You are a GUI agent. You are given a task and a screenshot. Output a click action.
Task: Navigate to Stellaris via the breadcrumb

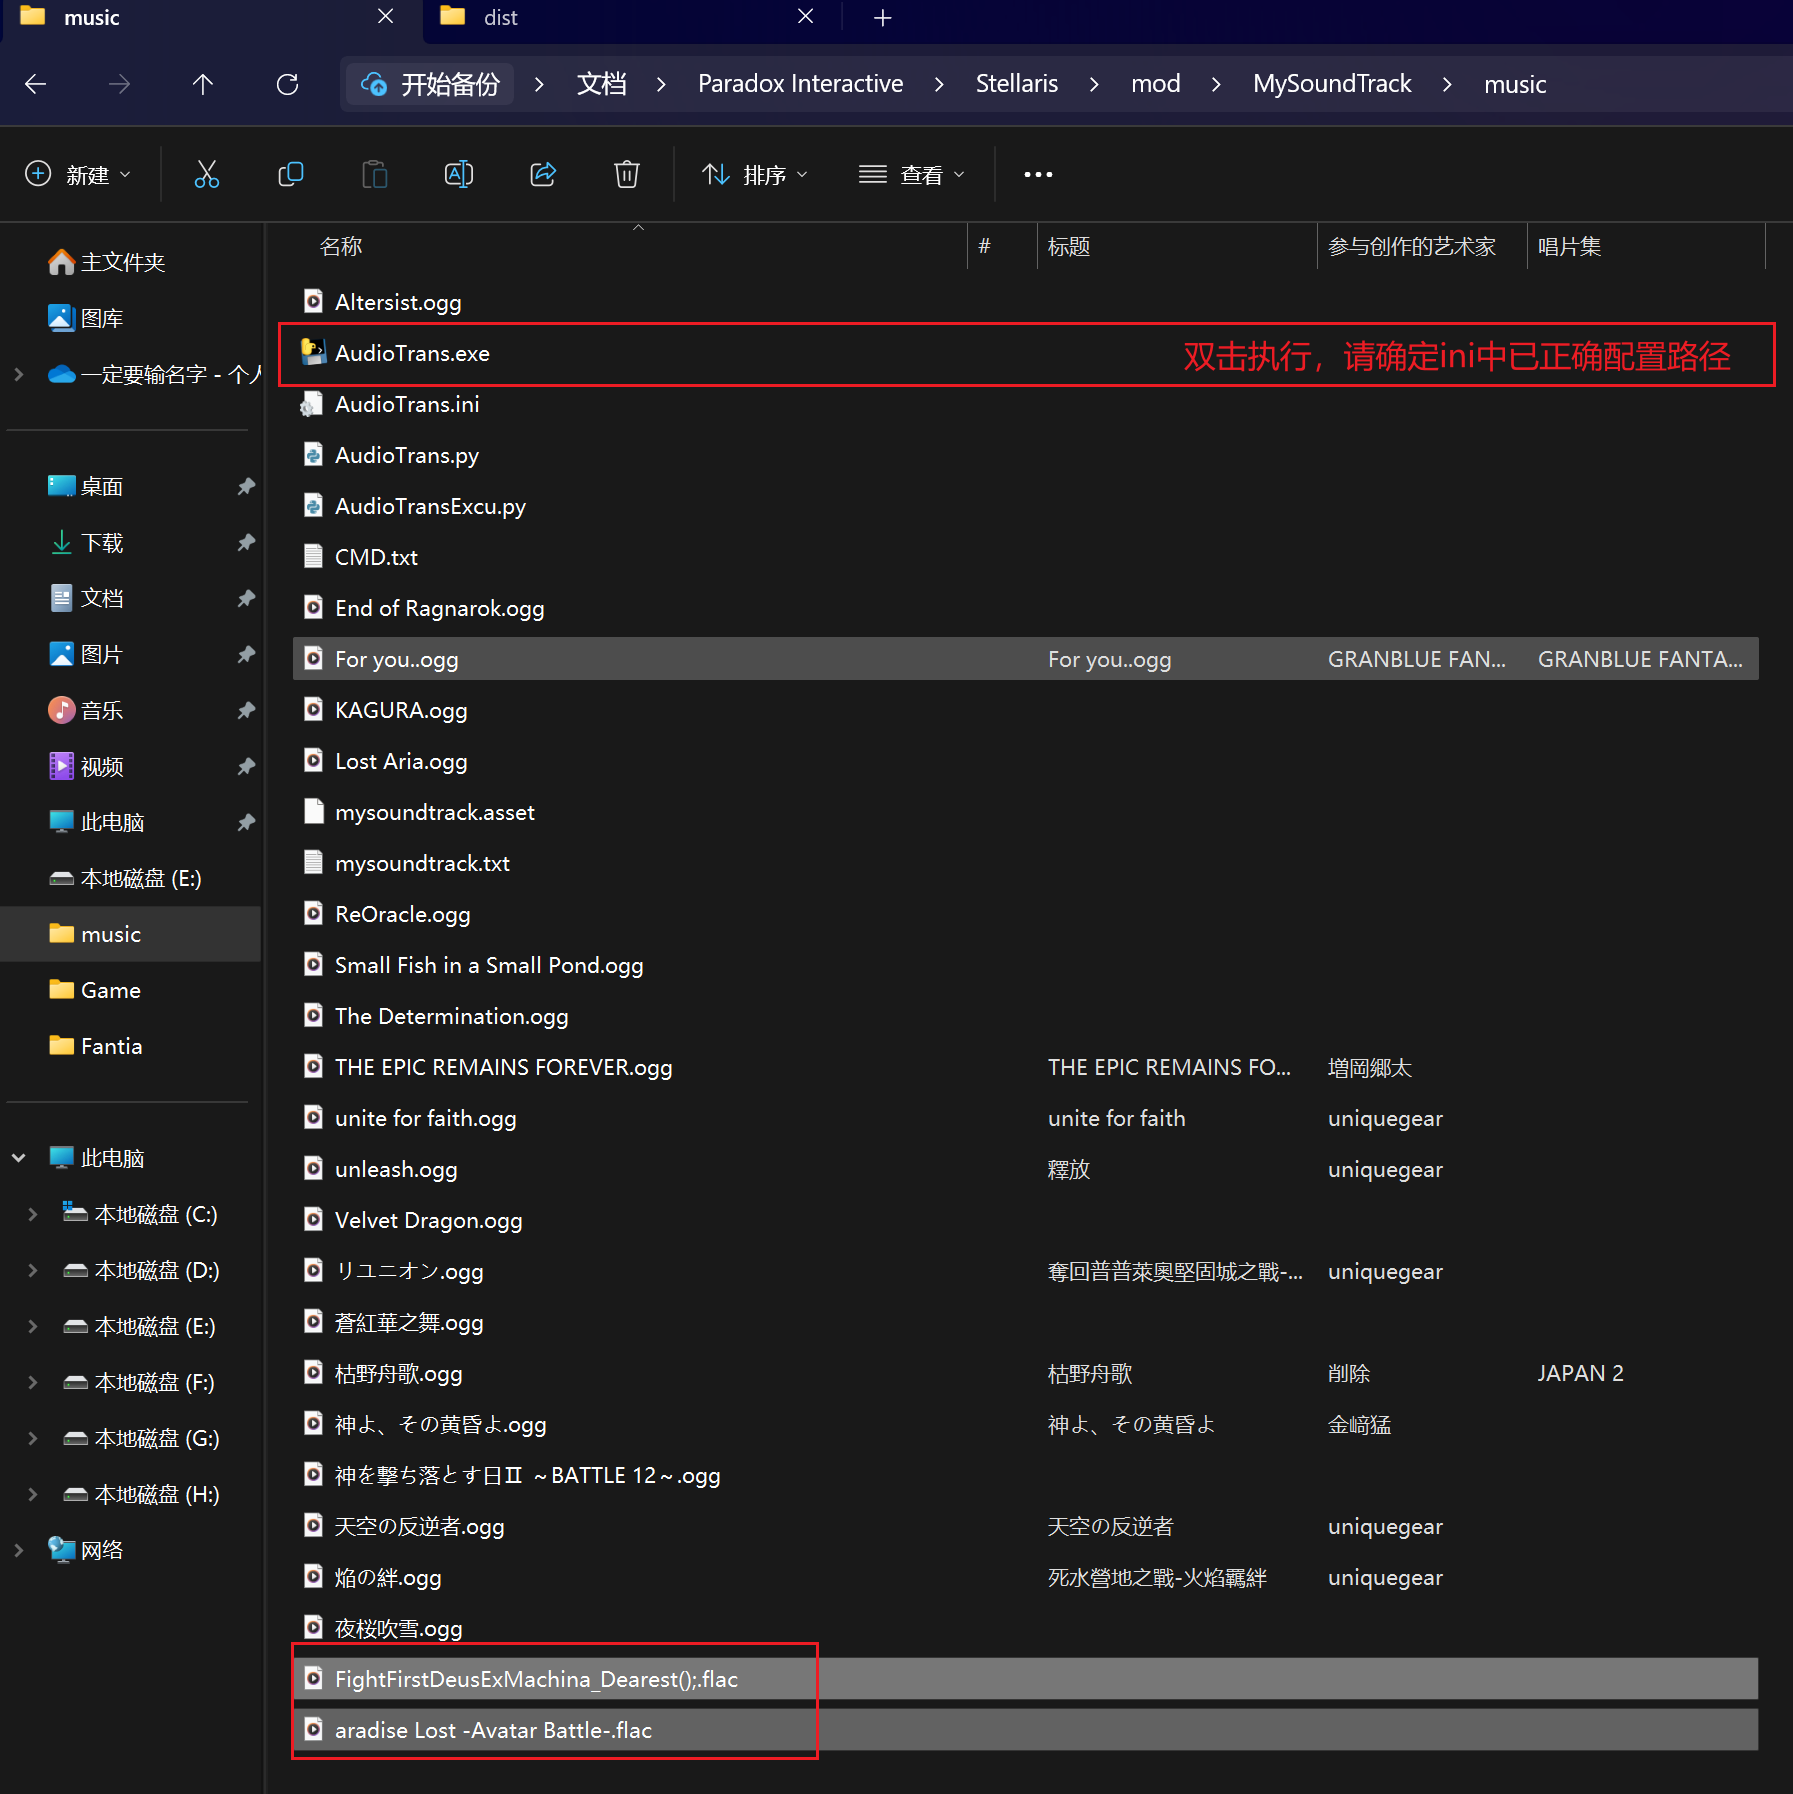coord(1016,84)
